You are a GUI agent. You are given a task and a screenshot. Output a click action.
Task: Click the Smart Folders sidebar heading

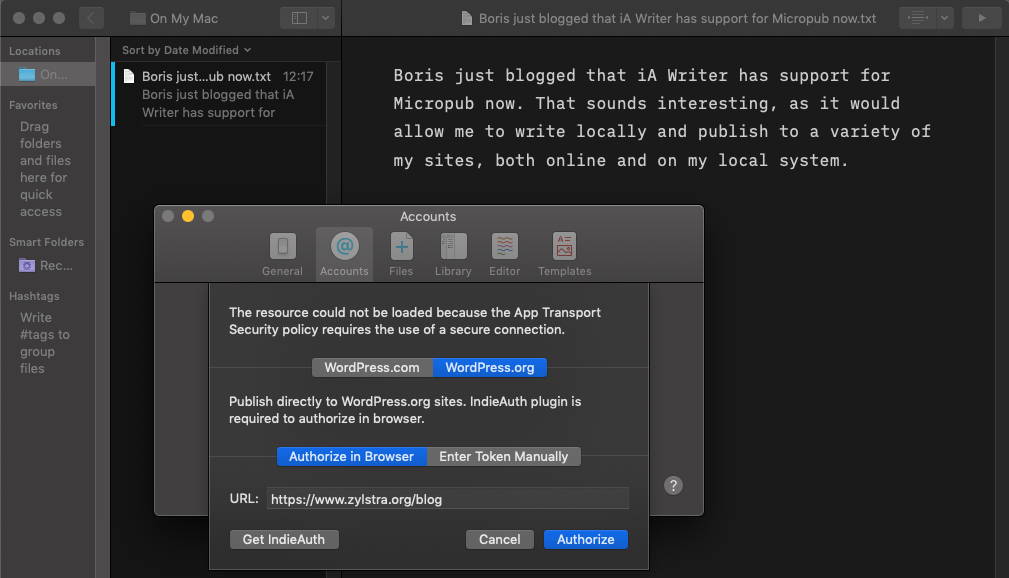coord(46,242)
